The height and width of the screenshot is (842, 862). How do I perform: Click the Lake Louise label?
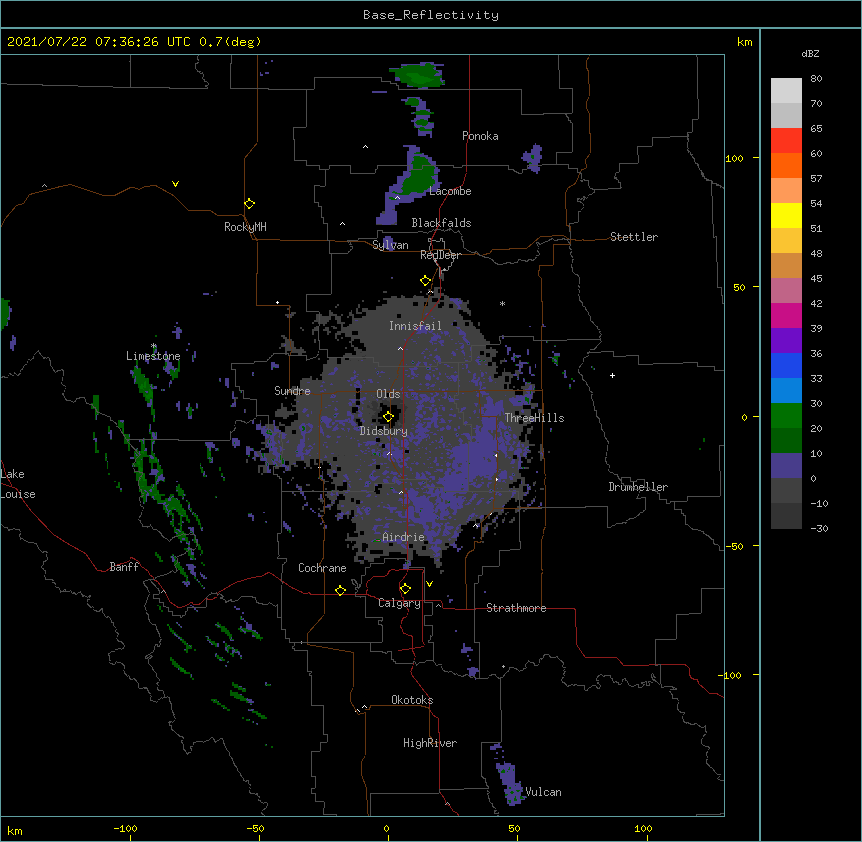[18, 484]
